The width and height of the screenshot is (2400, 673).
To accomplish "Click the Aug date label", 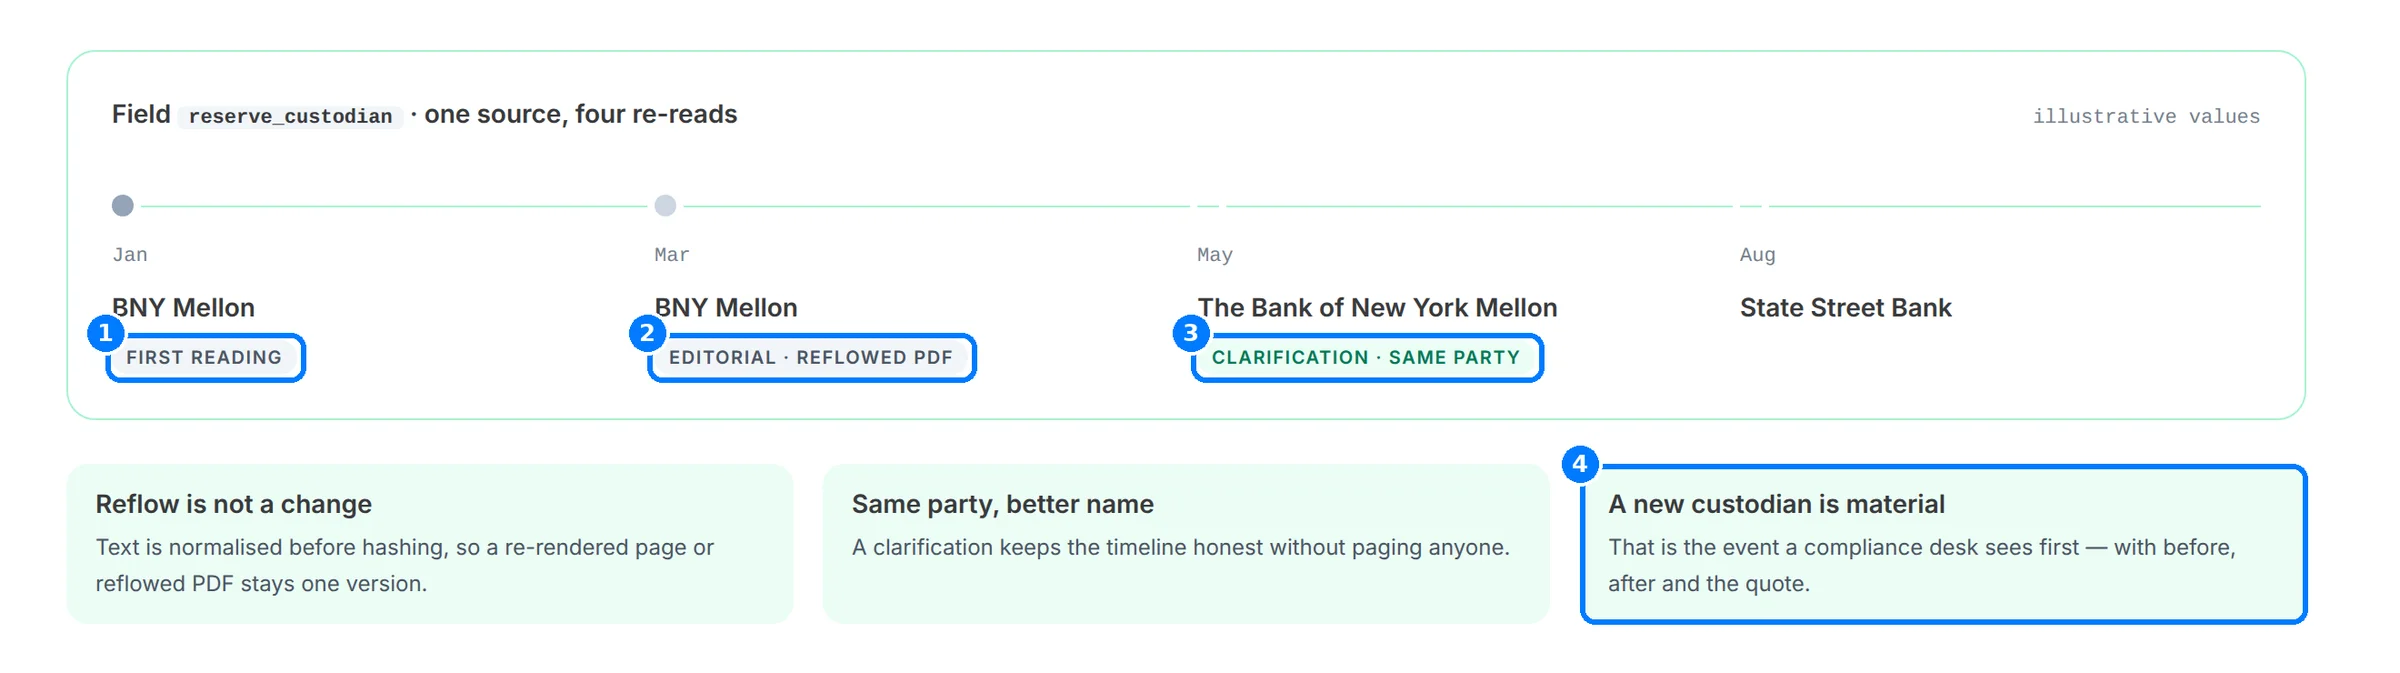I will 1757,255.
